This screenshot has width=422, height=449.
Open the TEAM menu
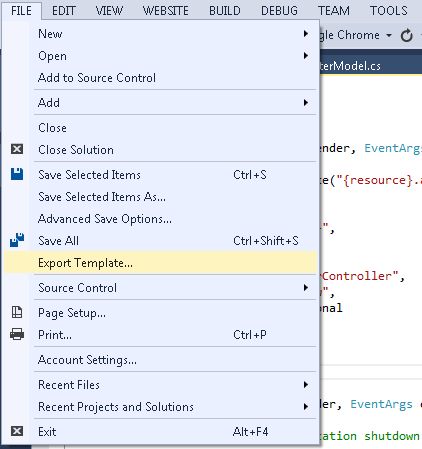[334, 11]
